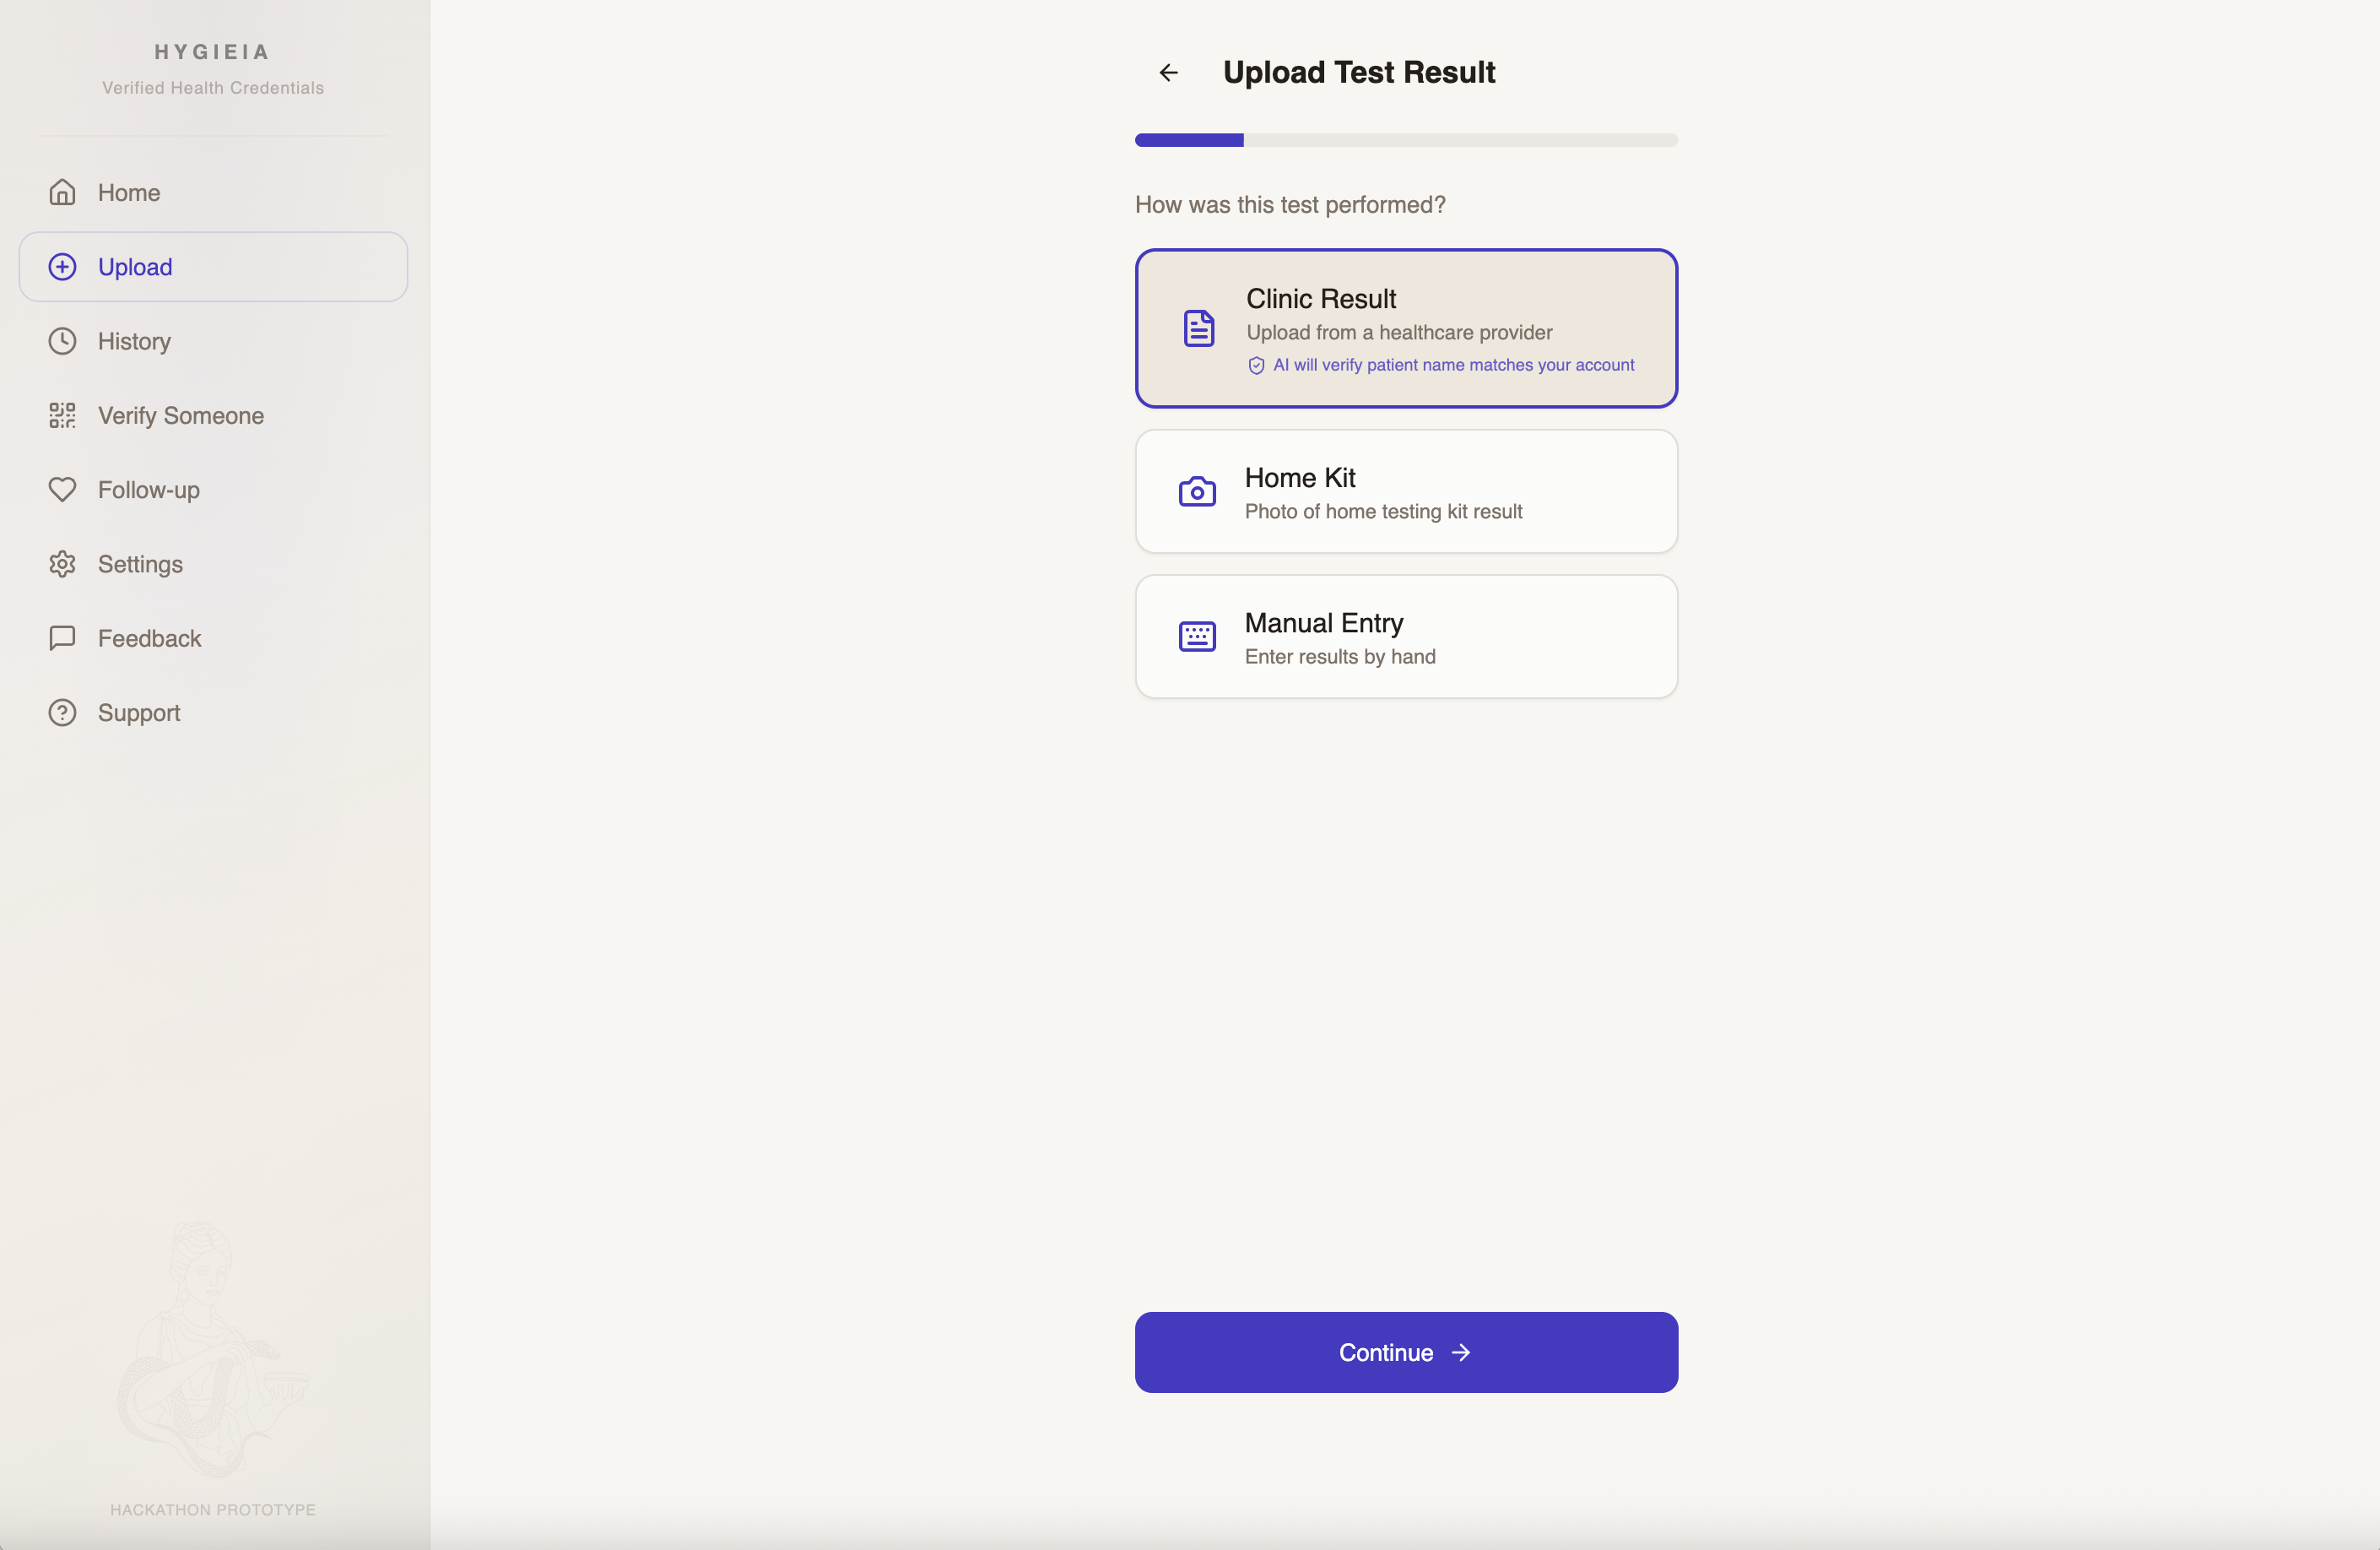Screen dimensions: 2380x1550
Task: Choose Home Kit test method
Action: (1405, 492)
